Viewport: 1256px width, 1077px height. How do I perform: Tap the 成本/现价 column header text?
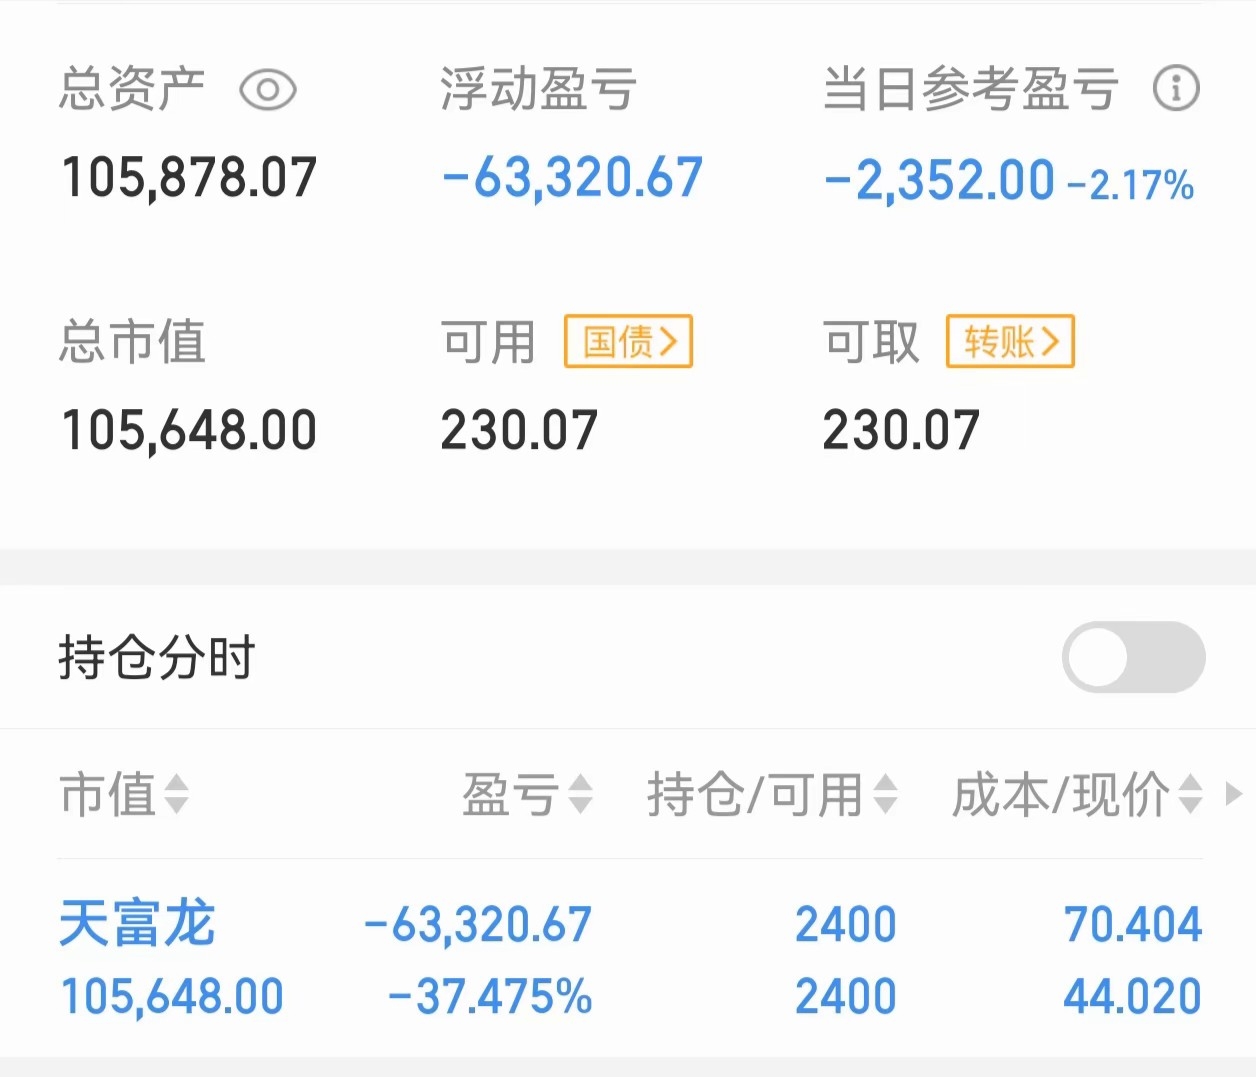tap(1060, 795)
